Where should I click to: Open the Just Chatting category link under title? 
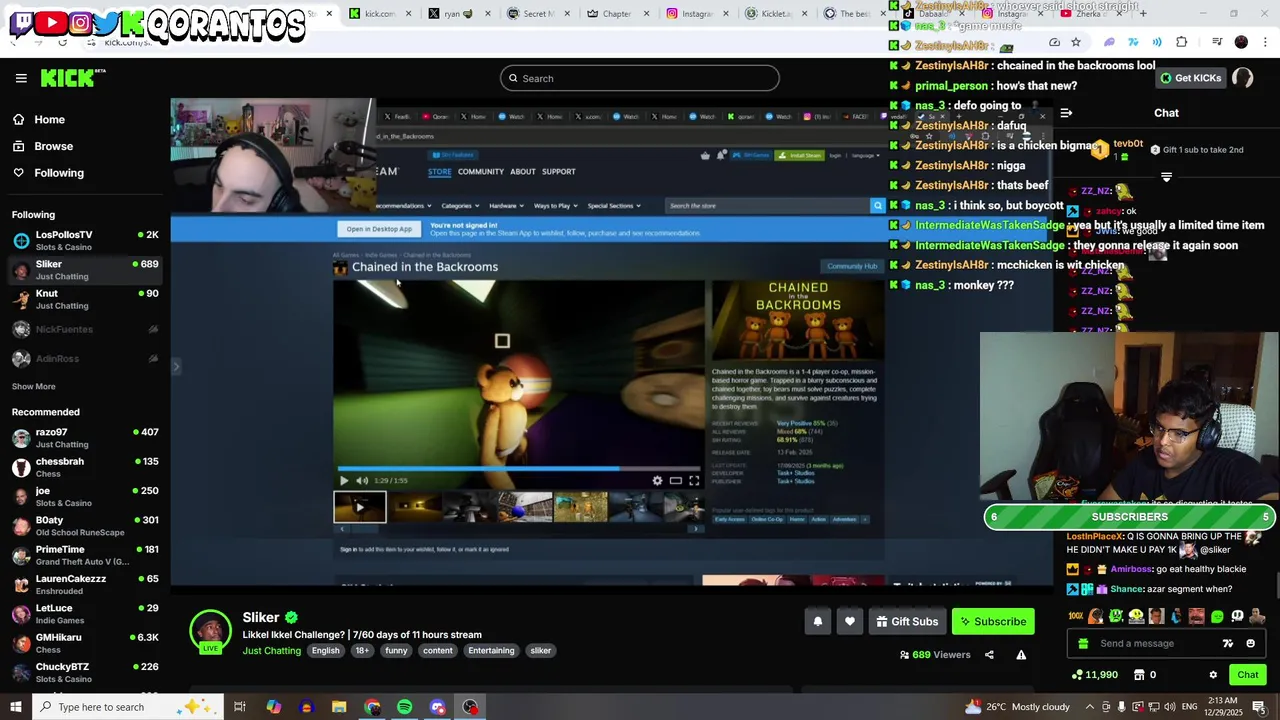(x=271, y=651)
